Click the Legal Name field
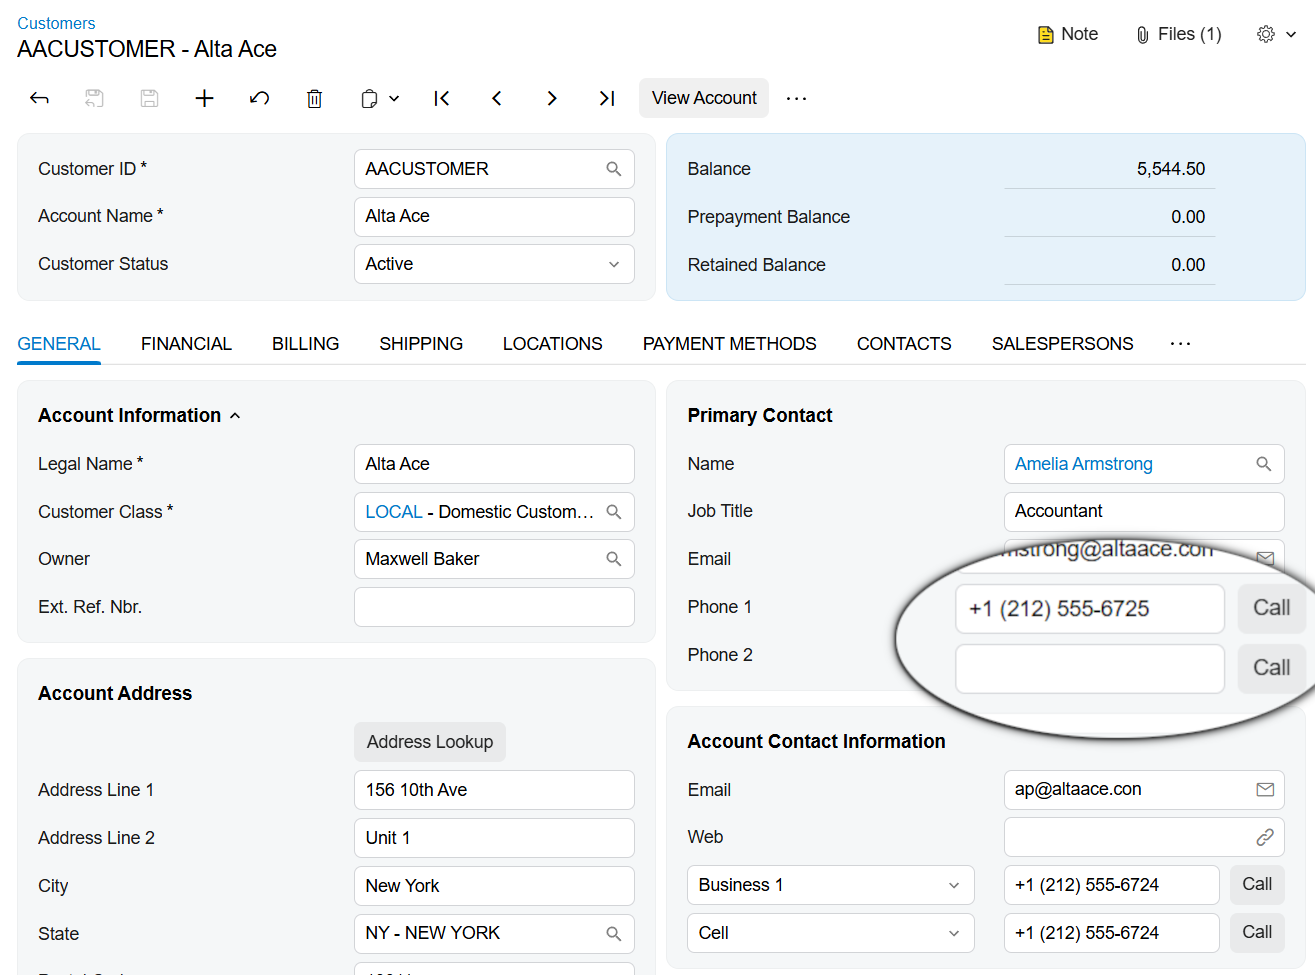This screenshot has width=1315, height=975. [494, 464]
